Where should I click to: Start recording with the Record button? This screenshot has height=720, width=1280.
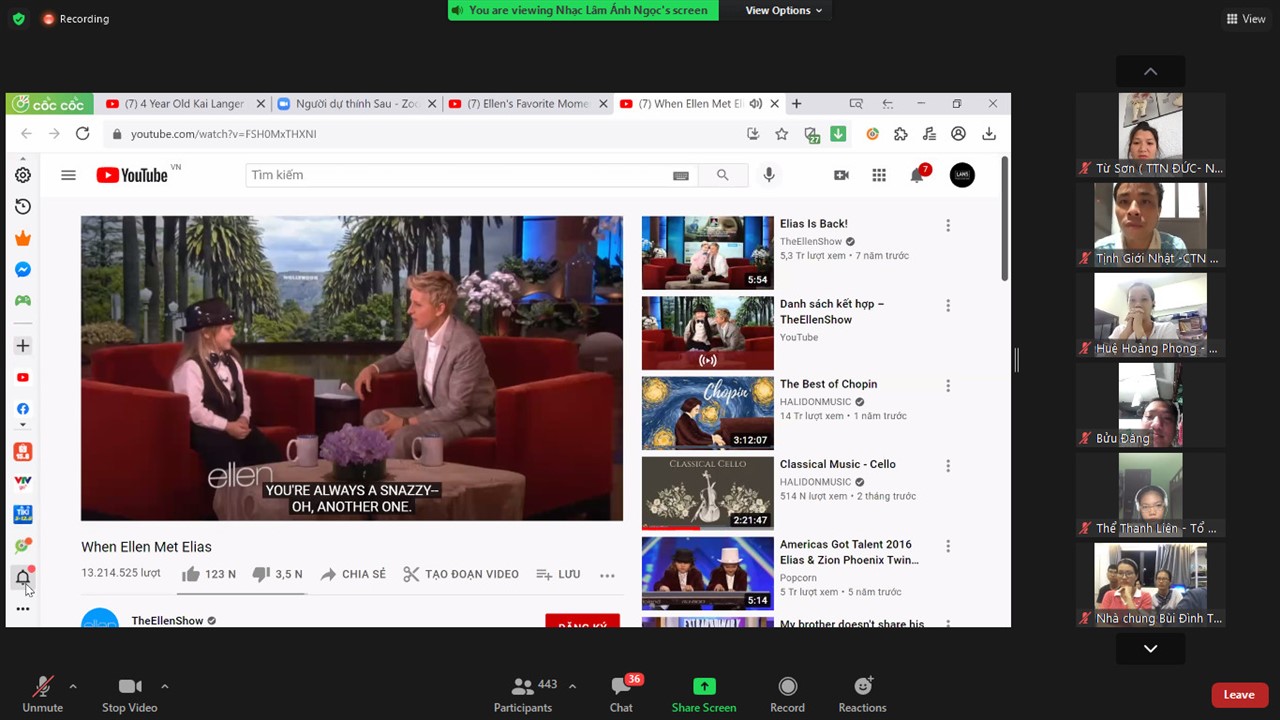click(x=787, y=696)
